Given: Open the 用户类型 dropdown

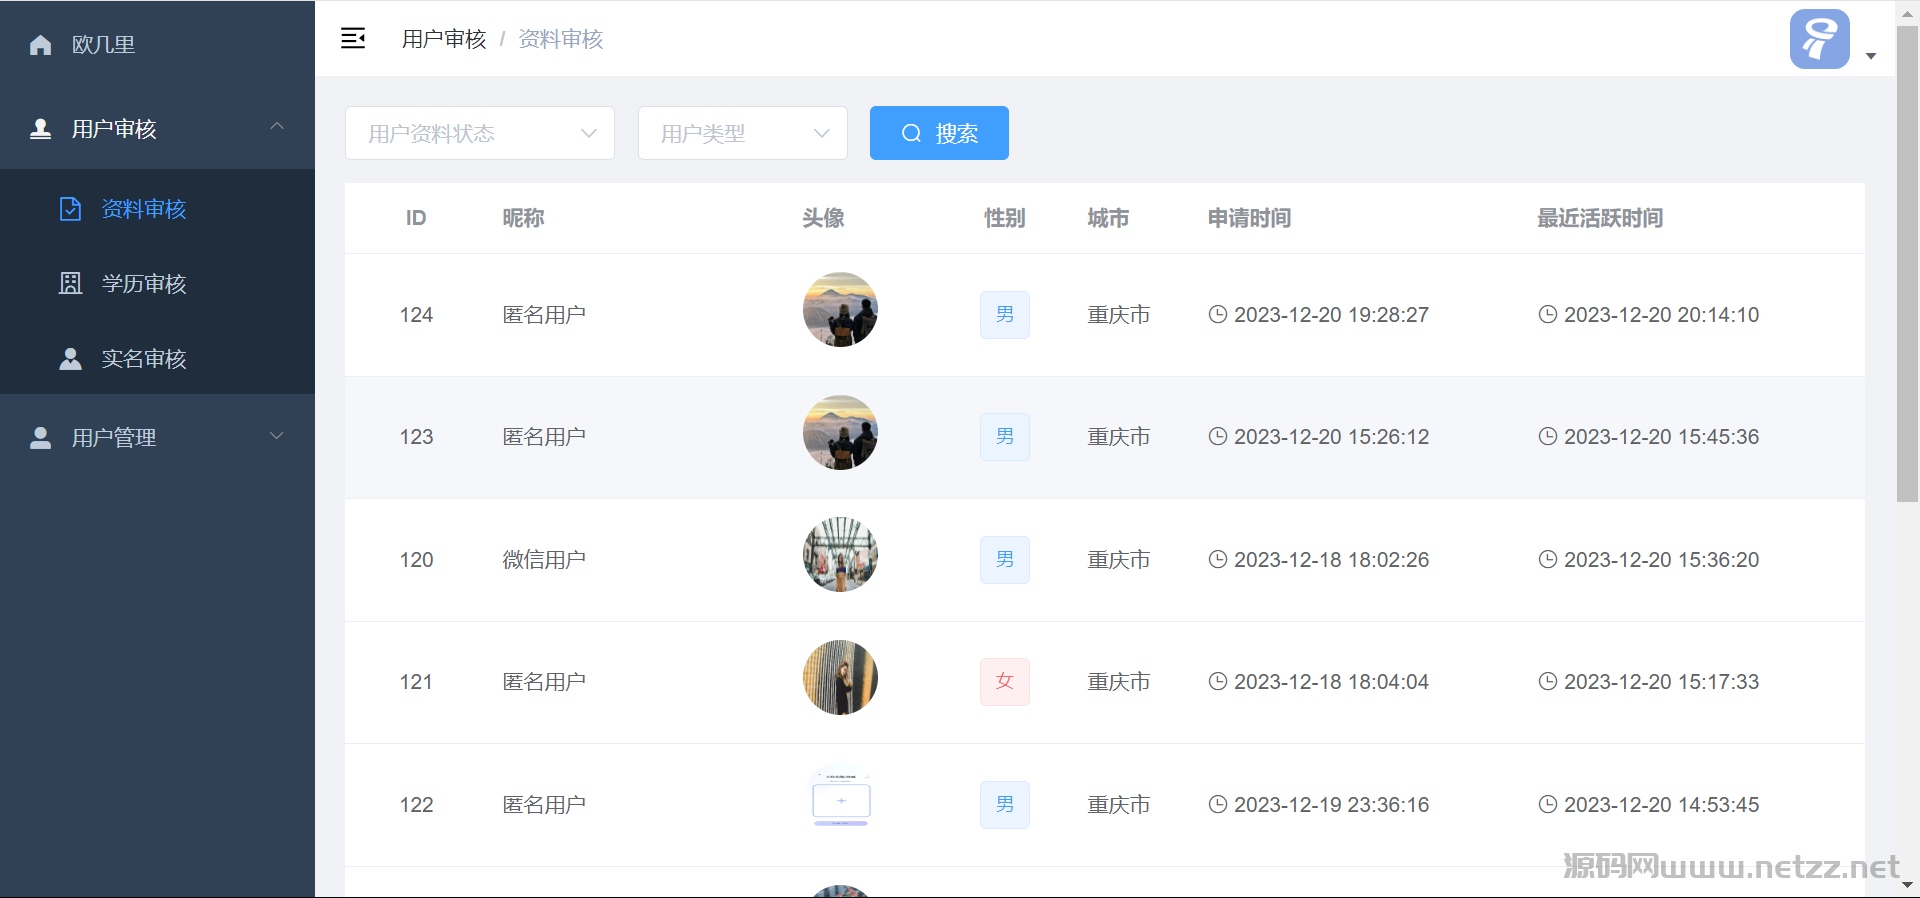Looking at the screenshot, I should 743,133.
